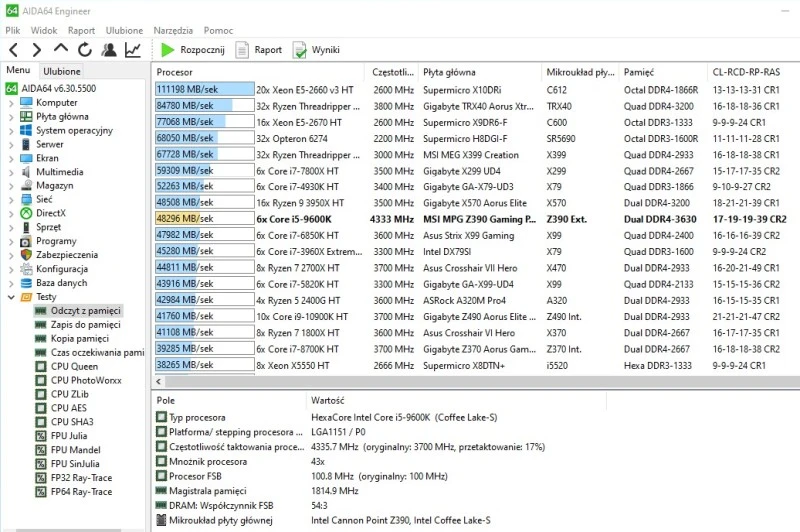Open Wyniki with the checkmark icon

click(x=316, y=50)
